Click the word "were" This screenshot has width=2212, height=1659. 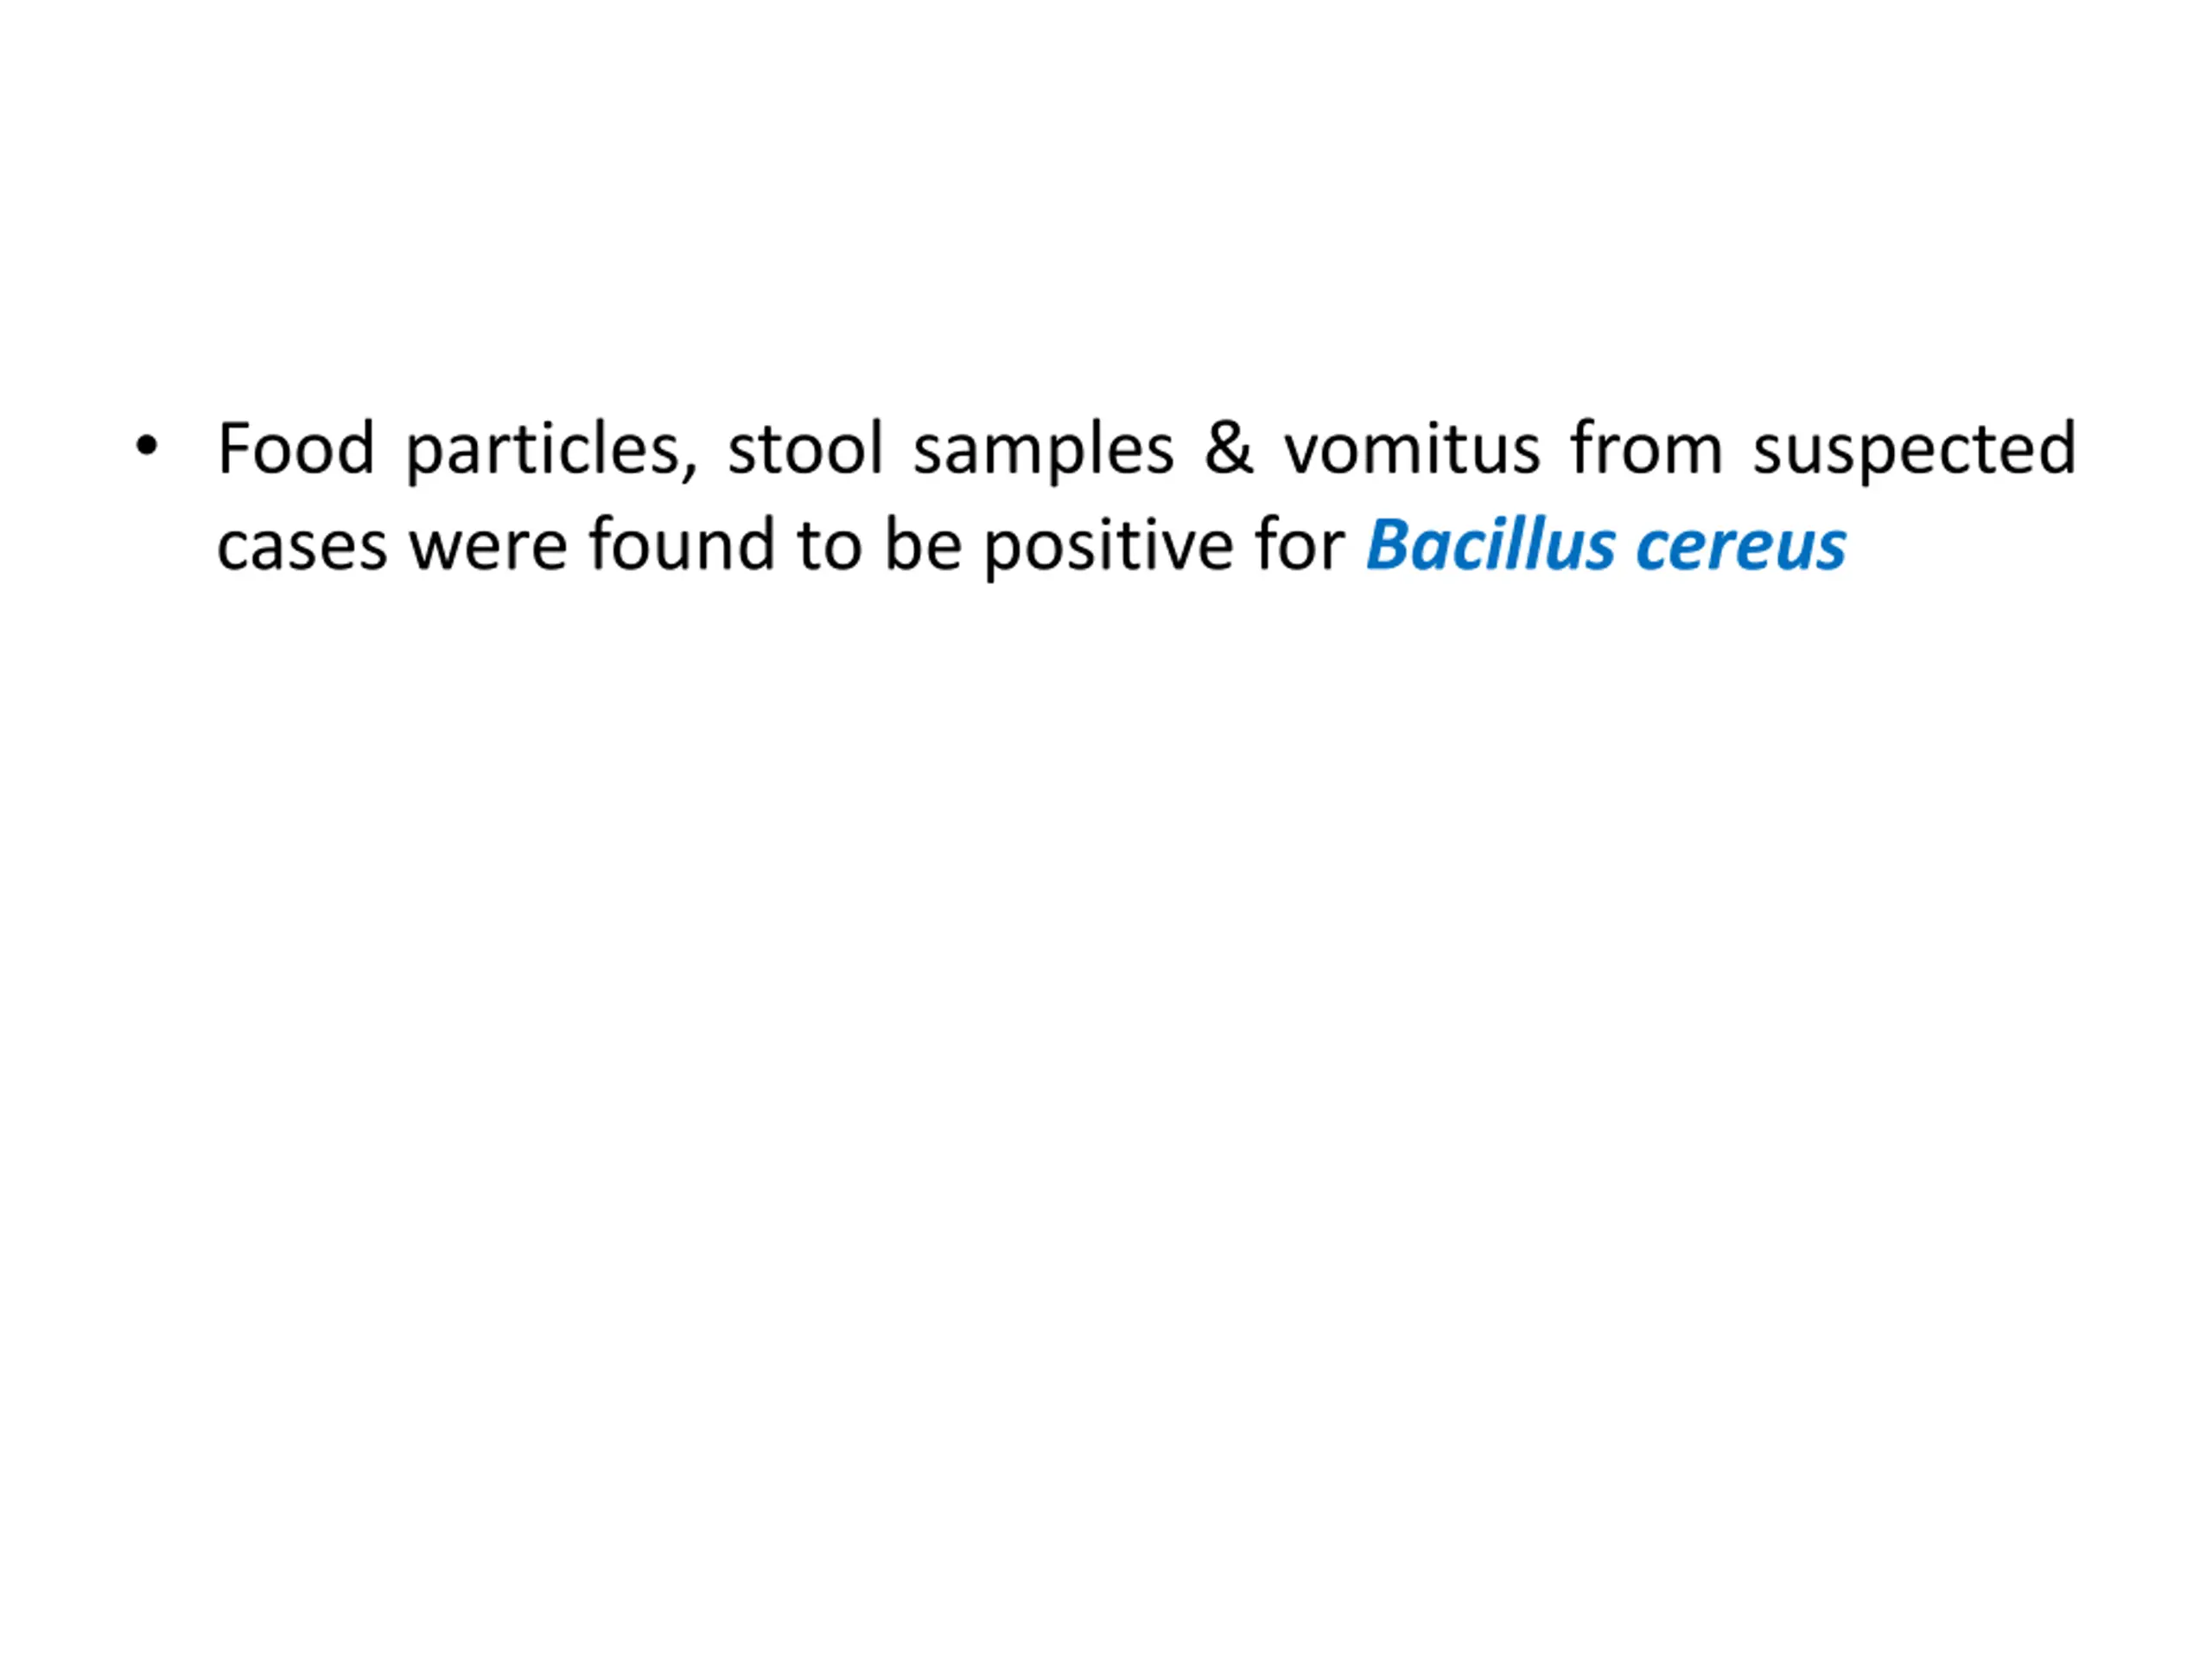[488, 548]
